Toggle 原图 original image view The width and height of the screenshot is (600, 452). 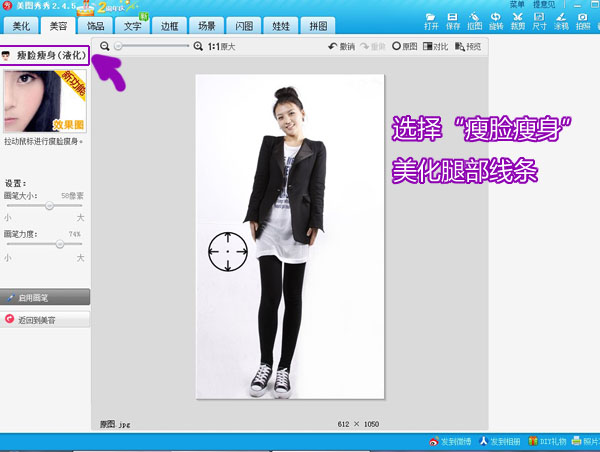pyautogui.click(x=405, y=46)
